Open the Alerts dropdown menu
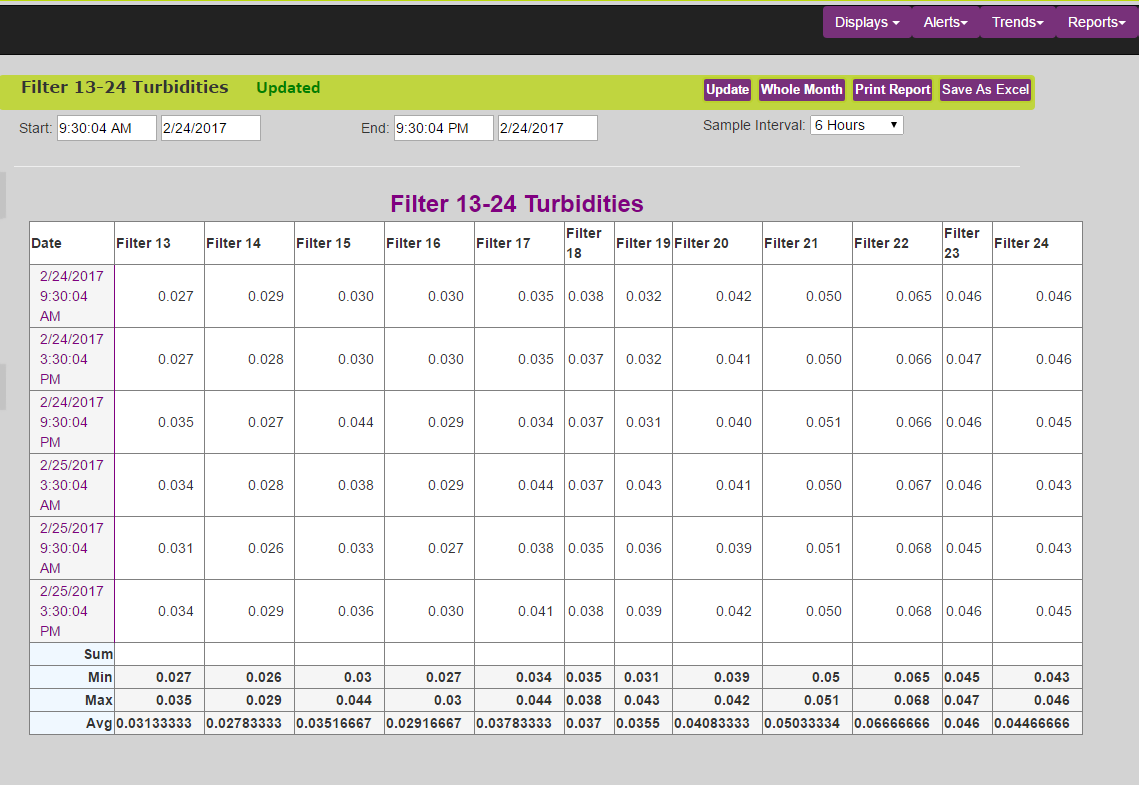Image resolution: width=1139 pixels, height=785 pixels. (x=945, y=23)
